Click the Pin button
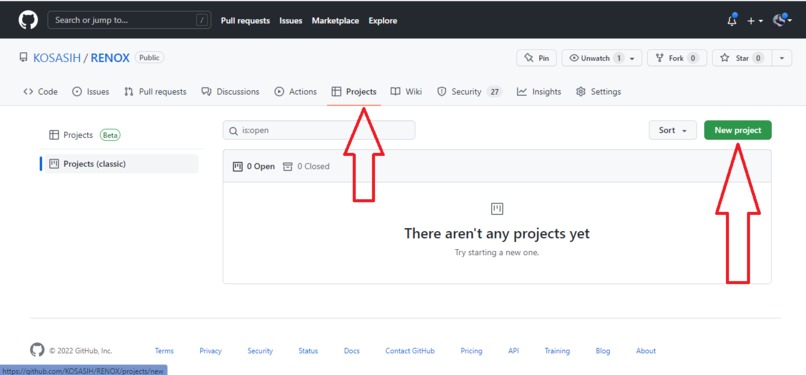Image resolution: width=806 pixels, height=375 pixels. 537,58
